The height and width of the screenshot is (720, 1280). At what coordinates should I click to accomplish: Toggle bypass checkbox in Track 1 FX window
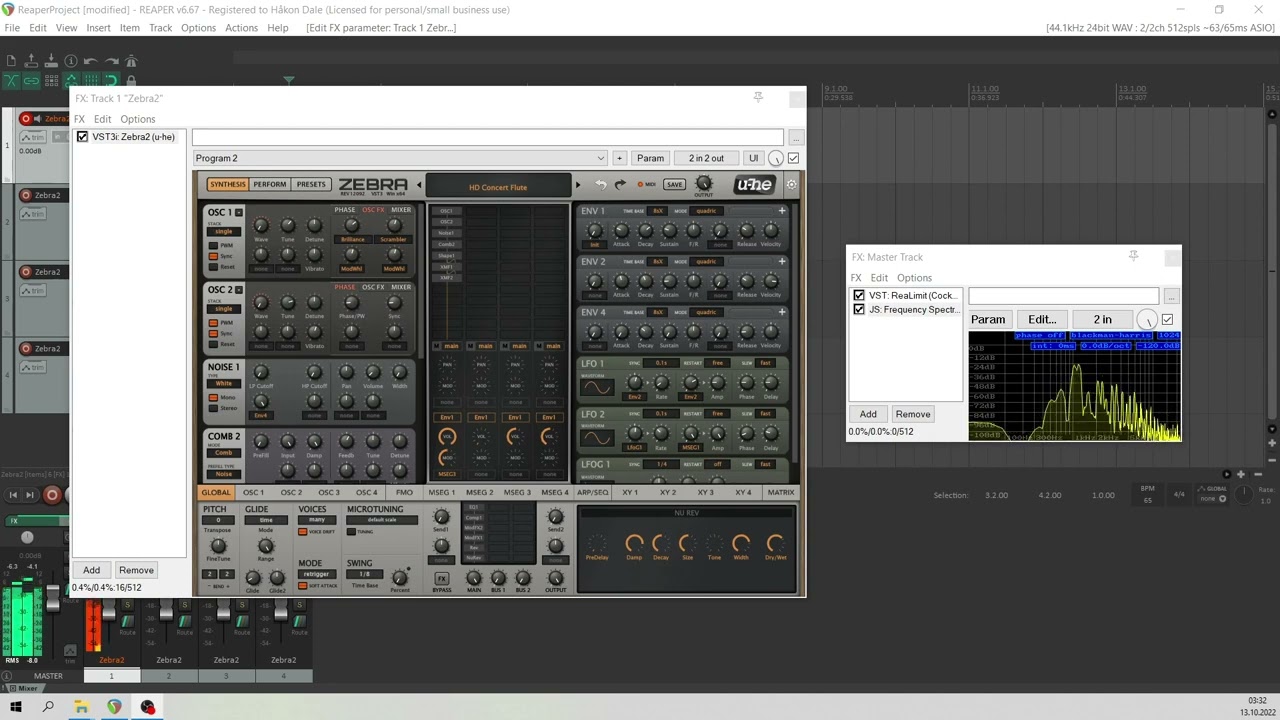point(794,158)
